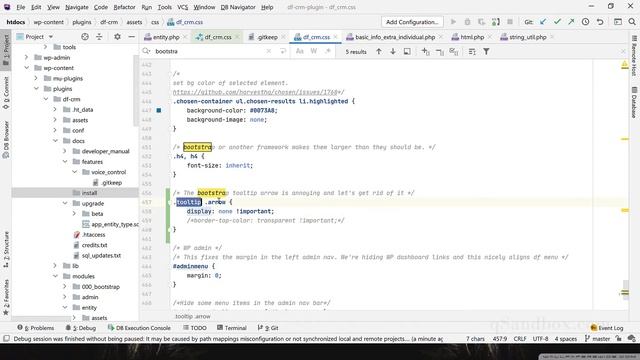
Task: Click the toggle multiline find icon
Action: pyautogui.click(x=283, y=51)
